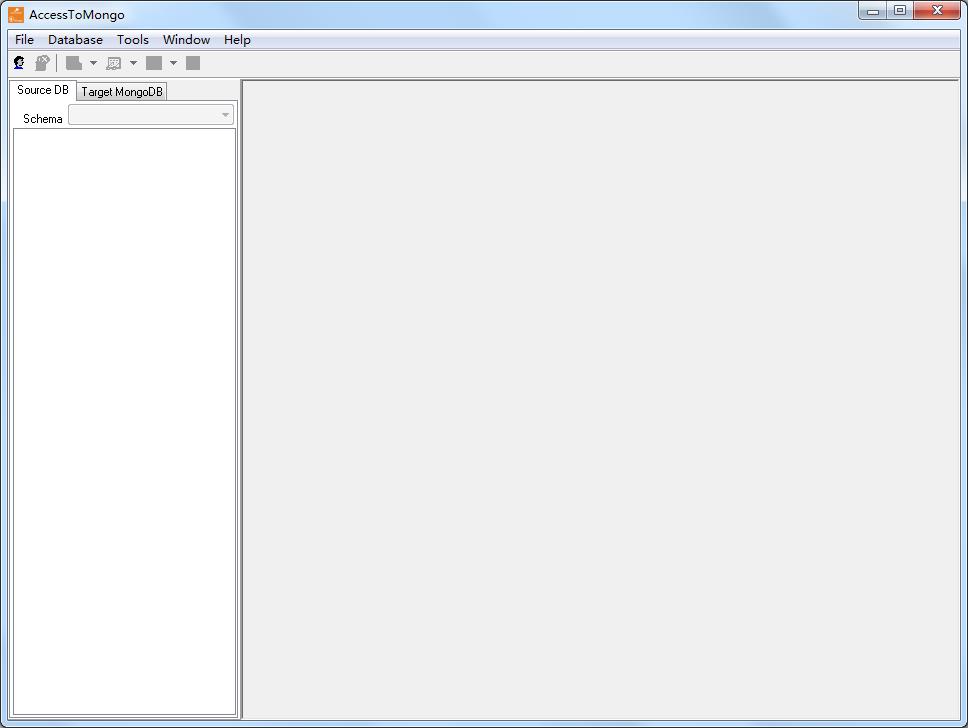Open the Window menu

coord(186,40)
